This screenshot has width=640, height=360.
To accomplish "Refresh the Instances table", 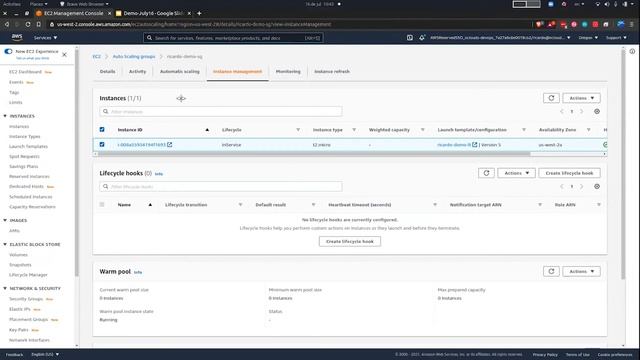I will coord(551,98).
